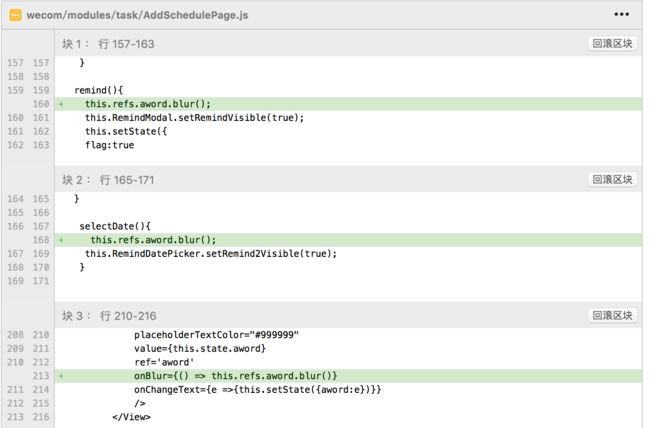The height and width of the screenshot is (428, 650).
Task: Click the file path AddSchedulePage.js header
Action: 137,15
